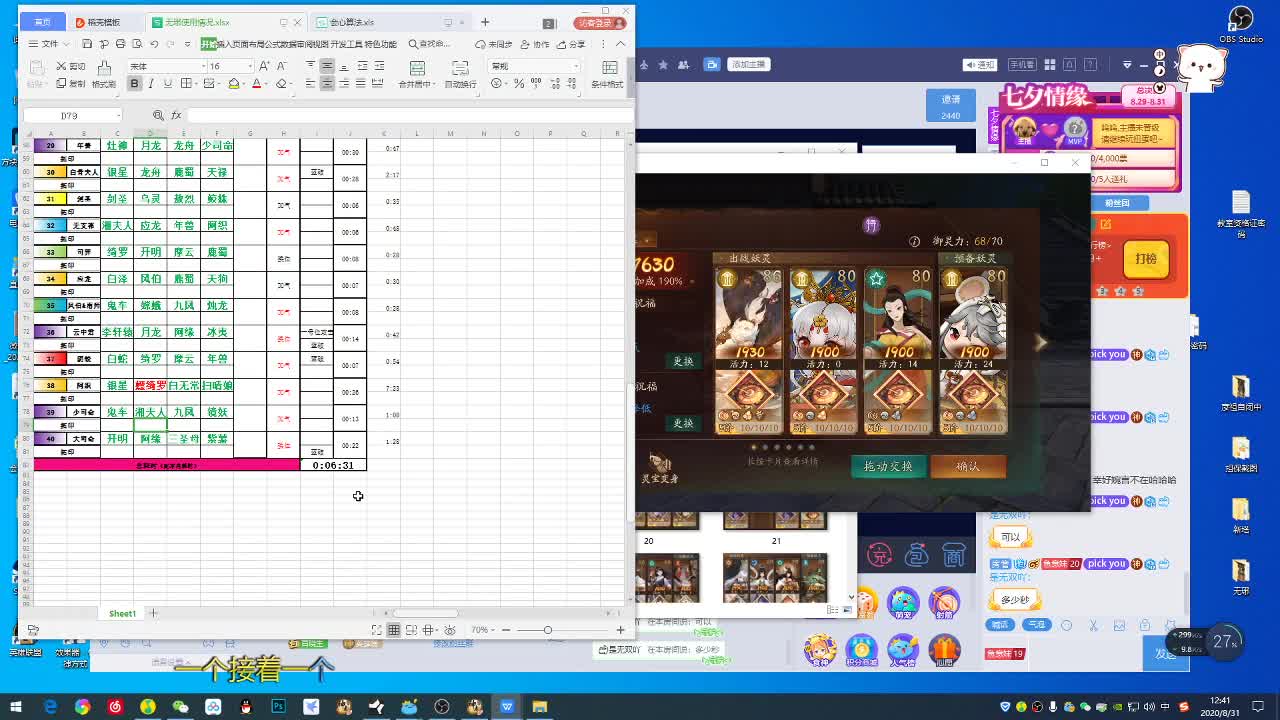Click the 协作 collaborate button
The height and width of the screenshot is (720, 1280).
(535, 44)
